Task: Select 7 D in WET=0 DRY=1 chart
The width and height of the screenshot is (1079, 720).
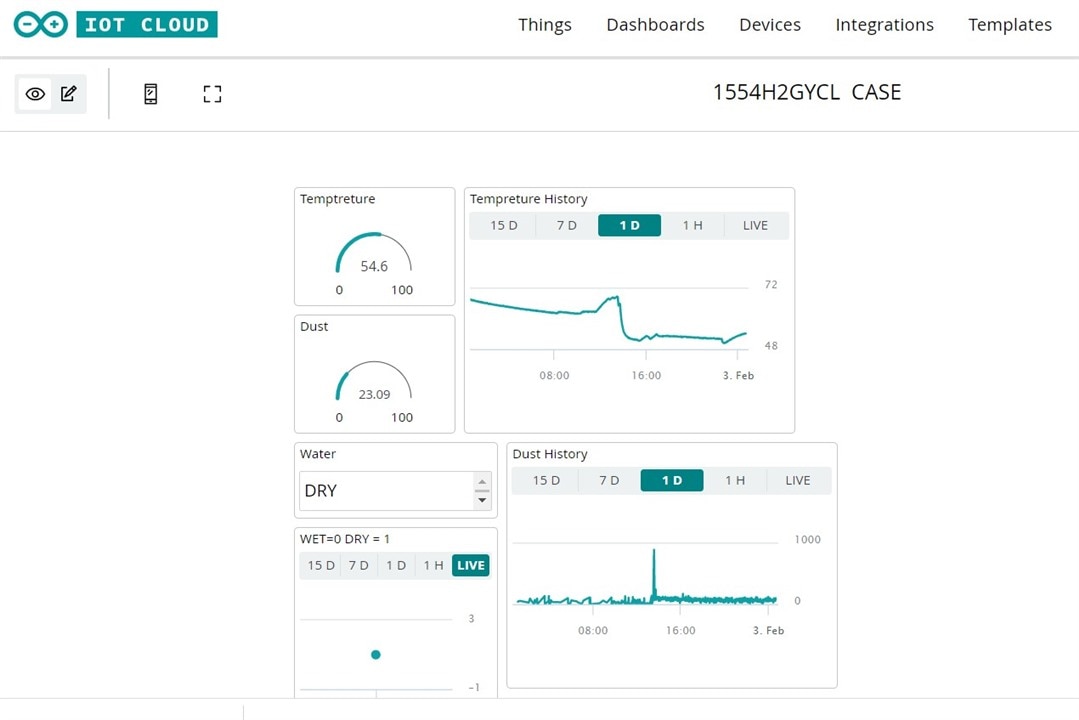Action: point(358,566)
